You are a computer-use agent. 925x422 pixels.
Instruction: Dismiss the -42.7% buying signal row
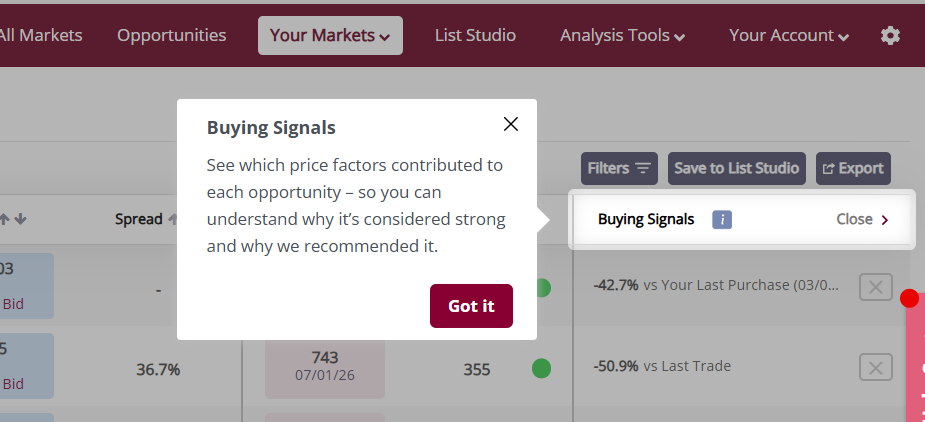(x=876, y=288)
